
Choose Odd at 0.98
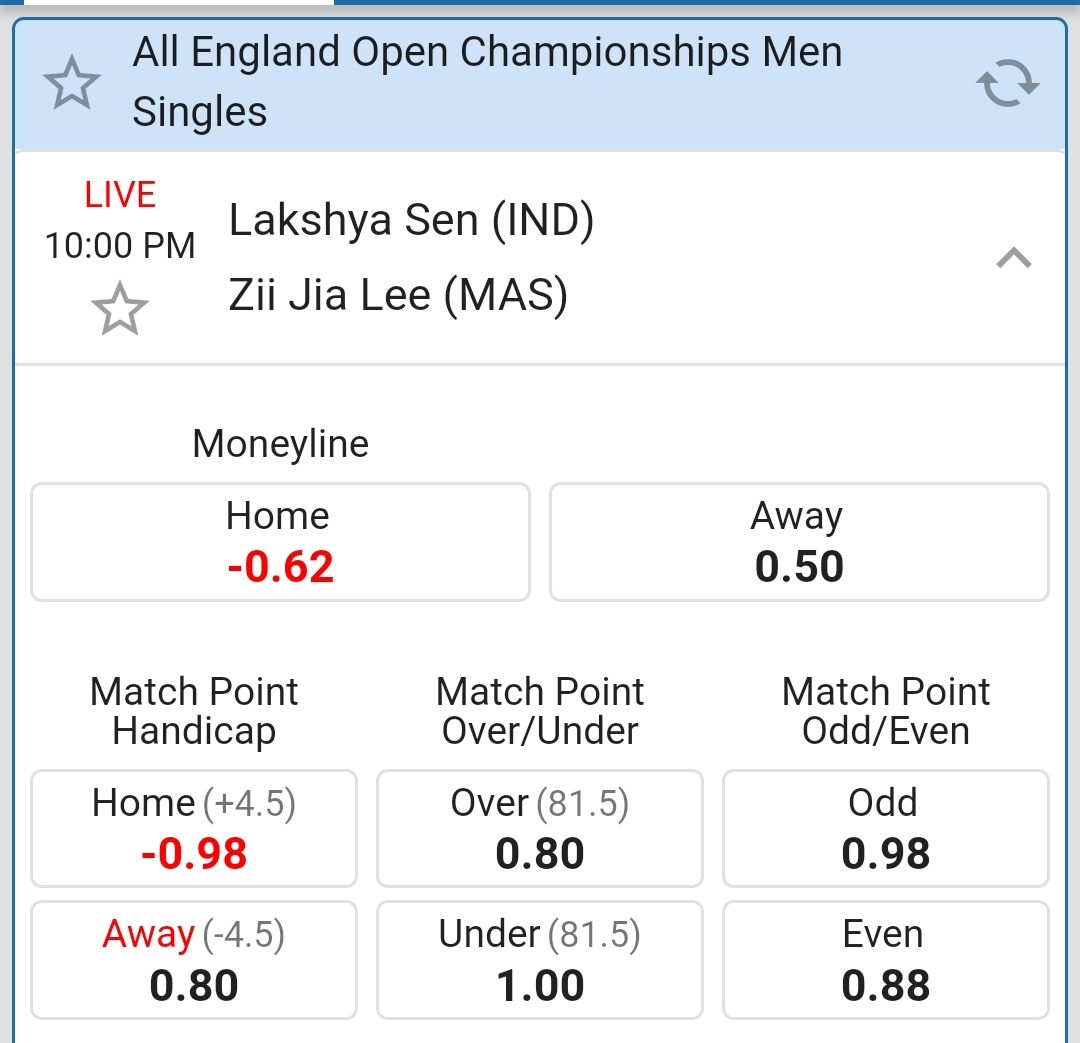pos(885,828)
